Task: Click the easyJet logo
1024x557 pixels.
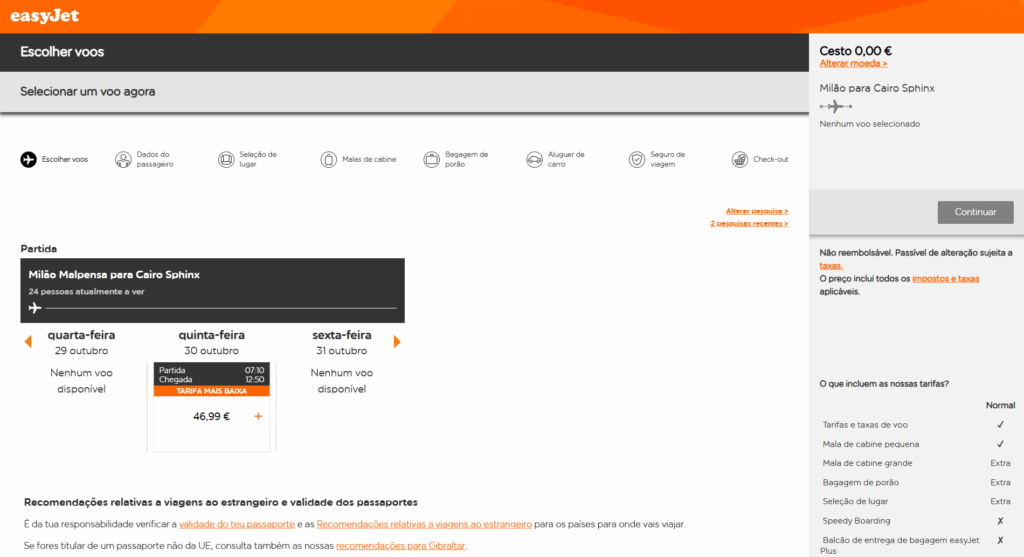Action: pyautogui.click(x=45, y=16)
